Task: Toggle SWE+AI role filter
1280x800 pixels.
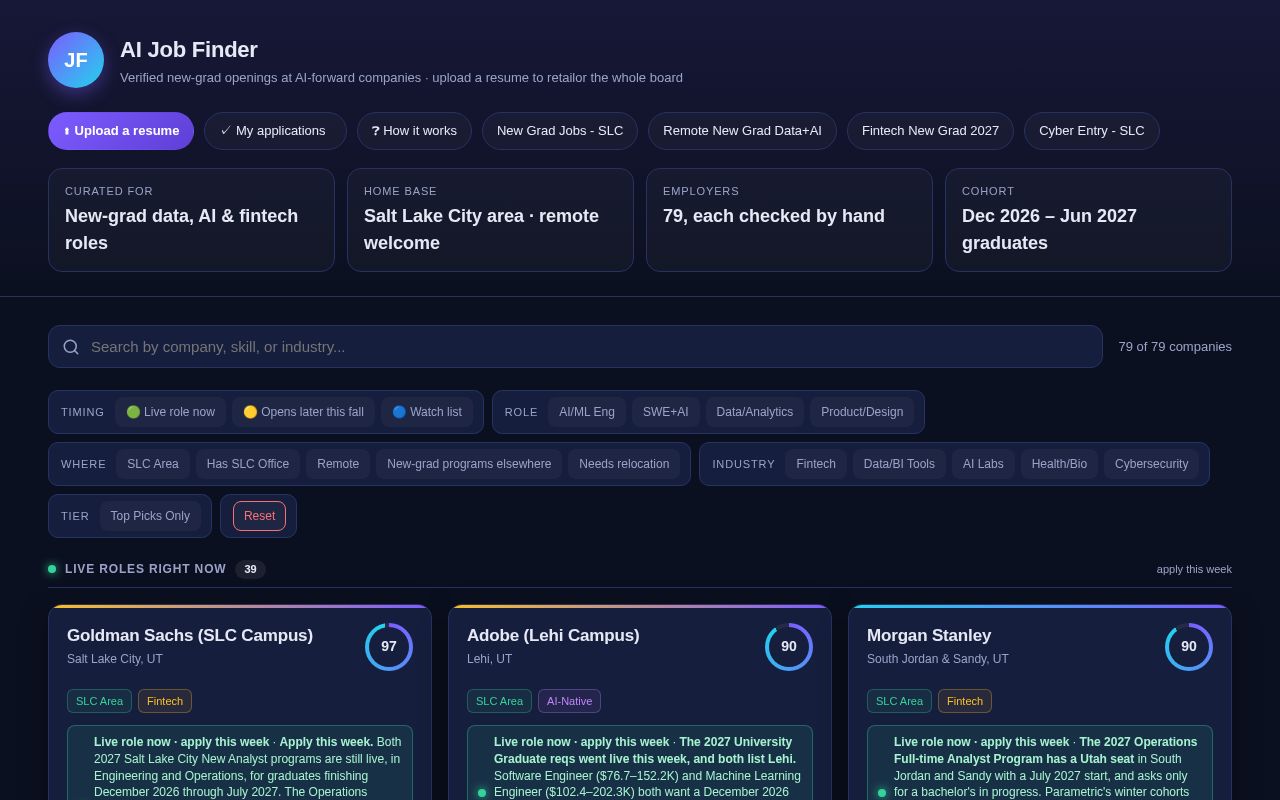Action: [666, 412]
